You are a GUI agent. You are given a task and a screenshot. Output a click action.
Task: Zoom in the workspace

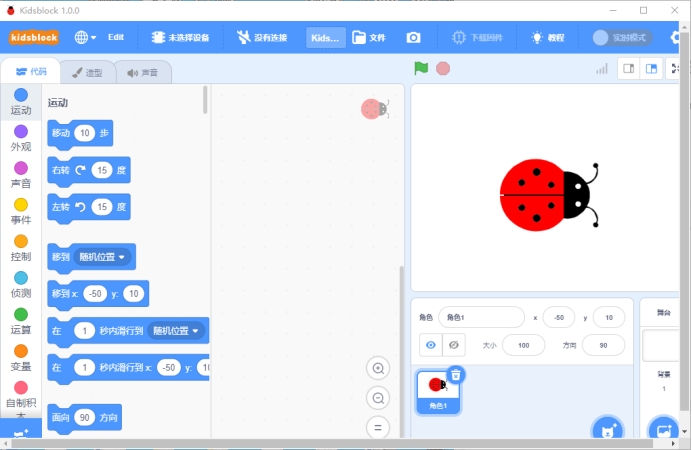(x=378, y=368)
